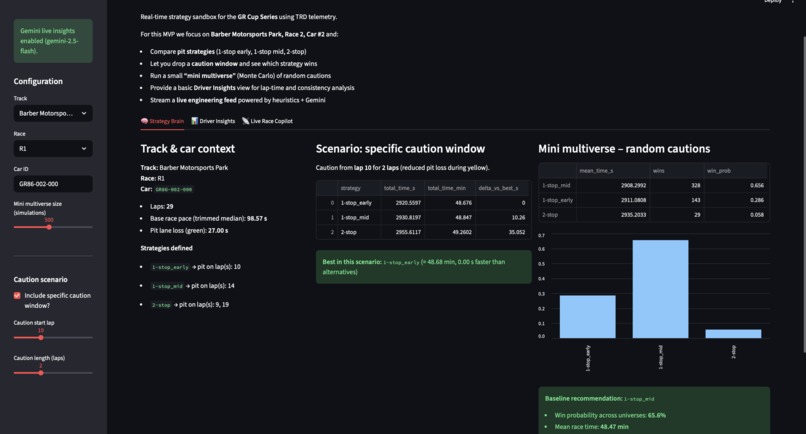
Task: Click the 2-stop strategy code label in list
Action: [161, 305]
